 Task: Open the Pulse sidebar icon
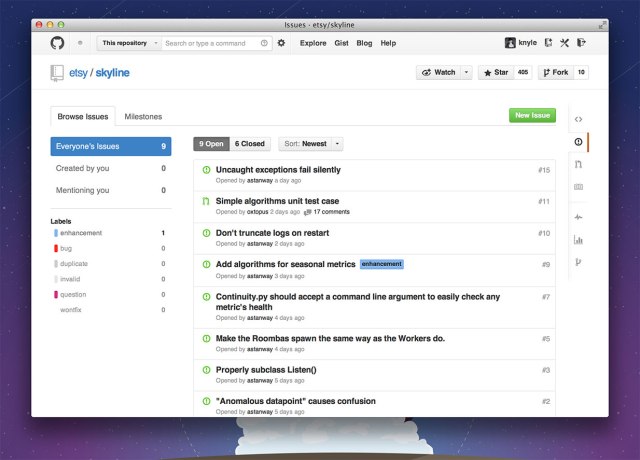(578, 217)
